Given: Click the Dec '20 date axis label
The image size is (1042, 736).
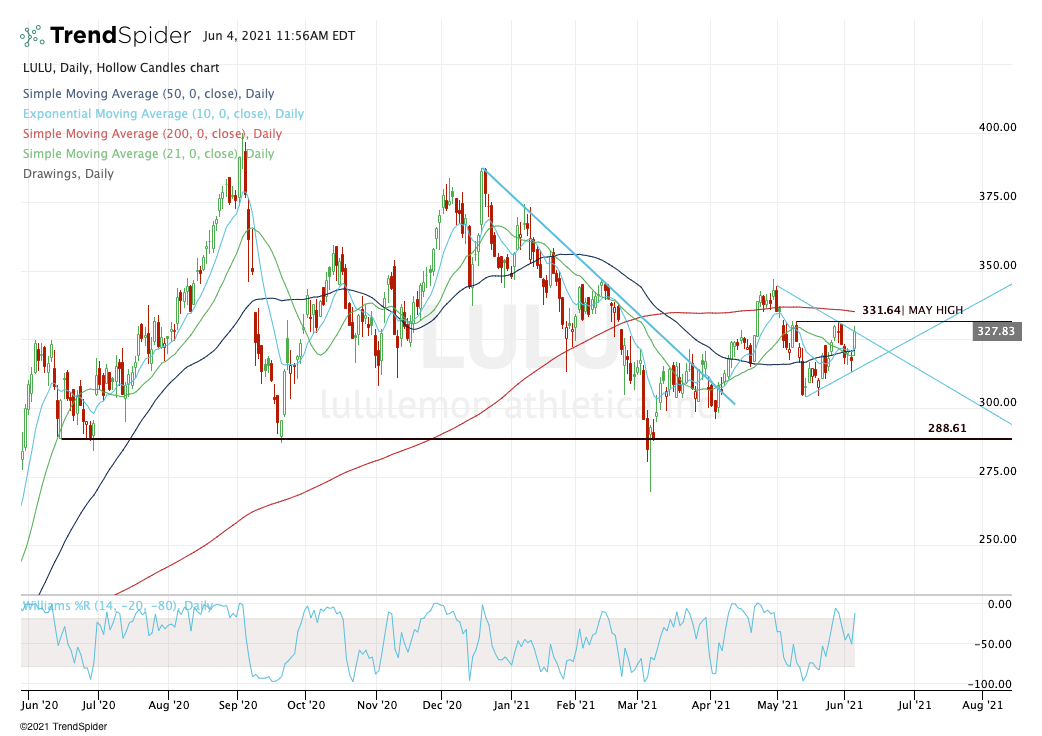Looking at the screenshot, I should click(x=442, y=705).
